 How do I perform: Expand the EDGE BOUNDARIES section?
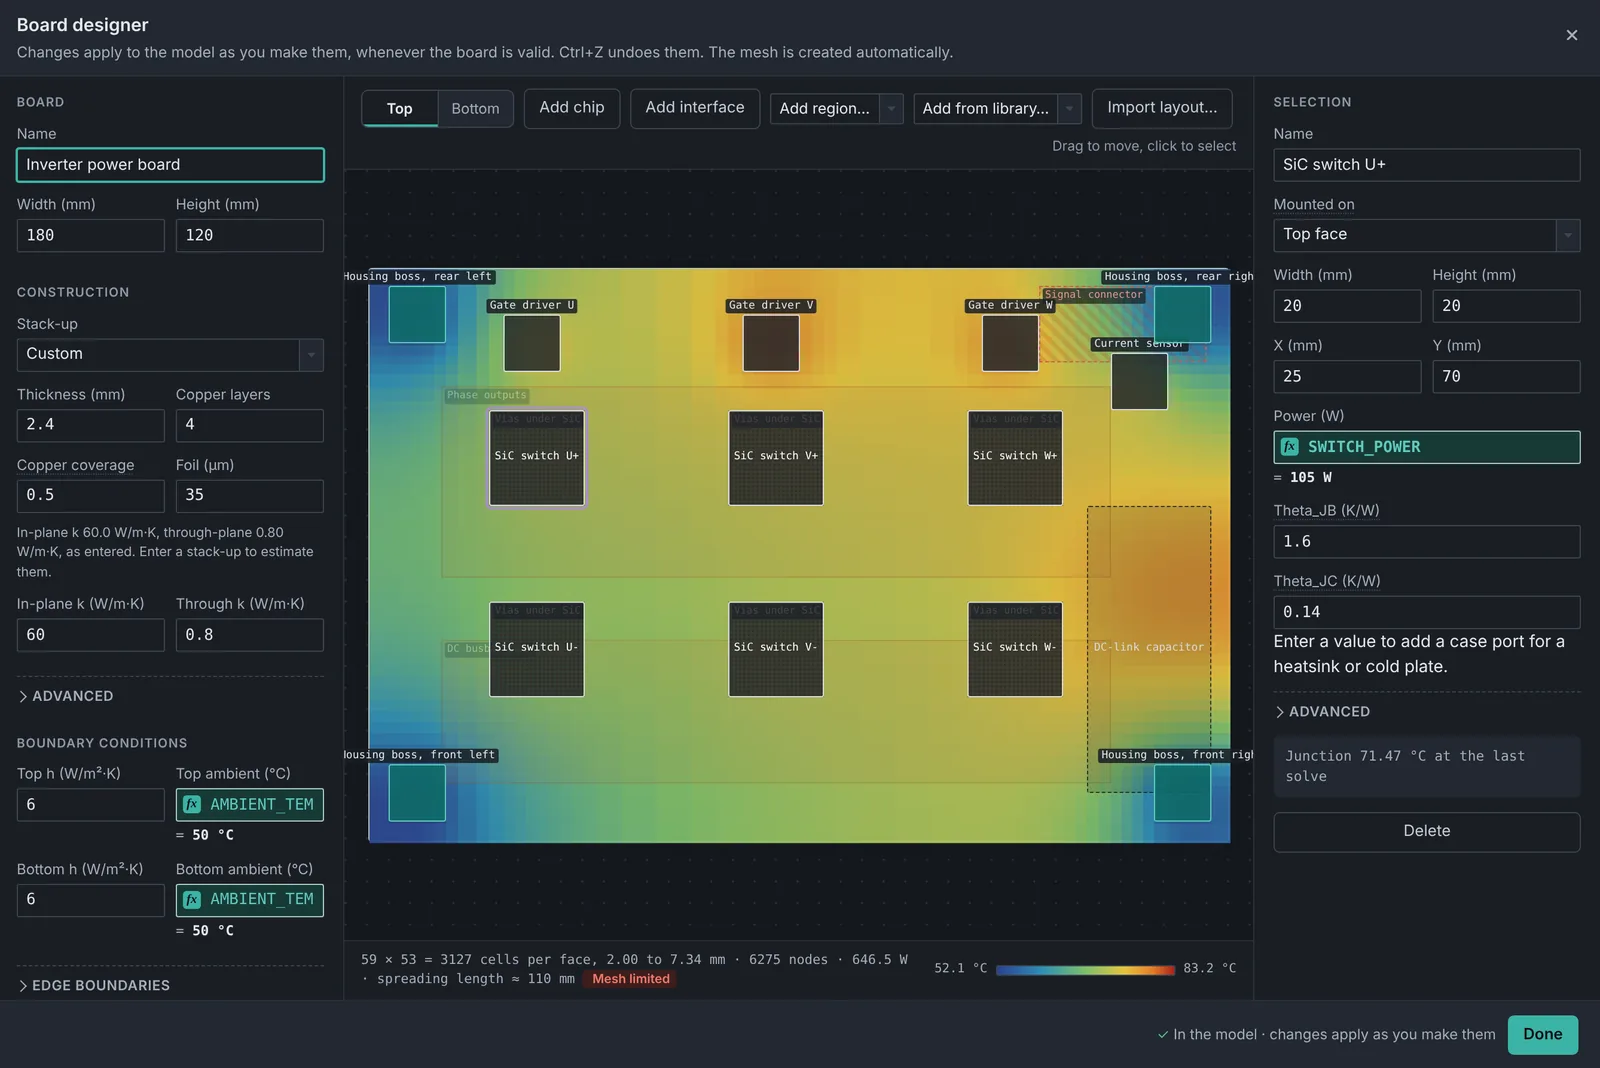click(x=94, y=986)
